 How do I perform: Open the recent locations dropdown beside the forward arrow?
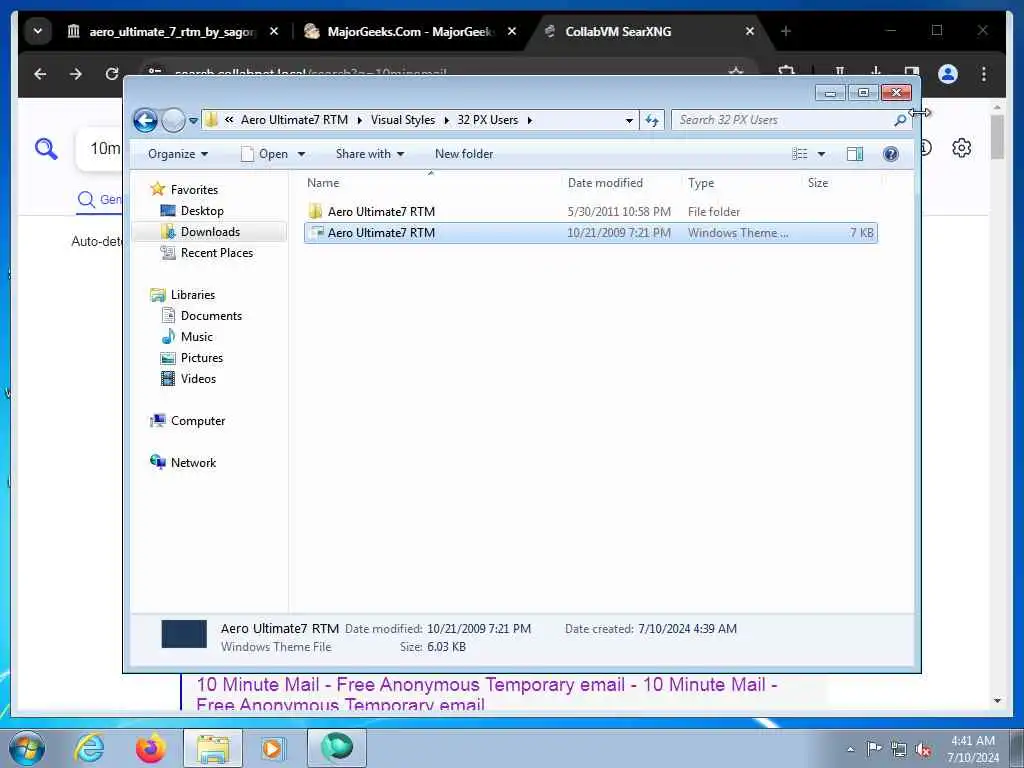[x=193, y=120]
